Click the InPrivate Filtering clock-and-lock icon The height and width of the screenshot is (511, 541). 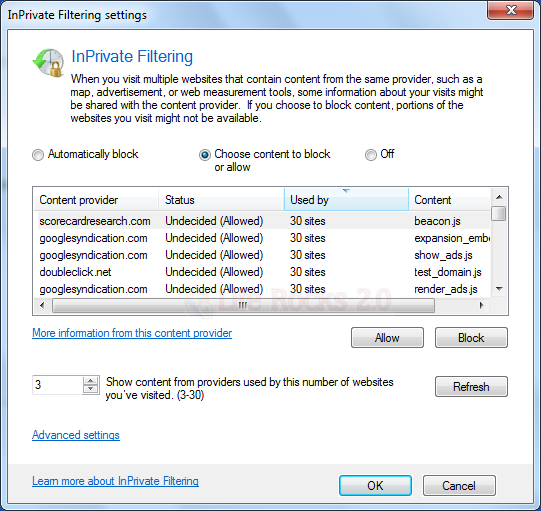coord(49,62)
